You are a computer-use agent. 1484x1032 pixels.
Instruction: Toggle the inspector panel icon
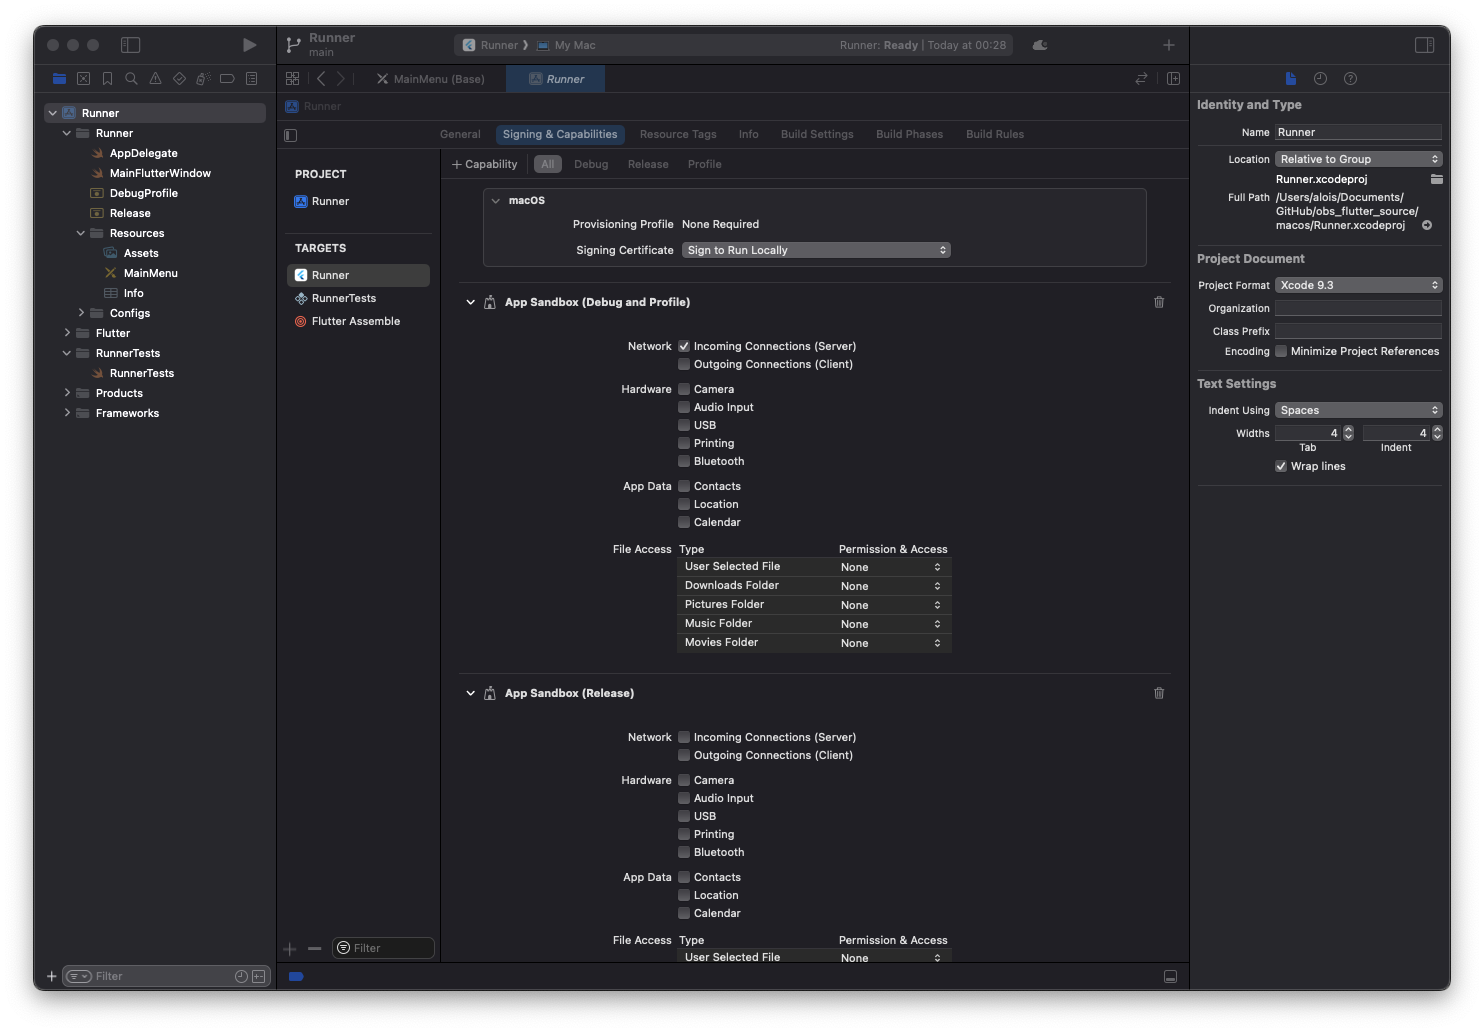1424,45
